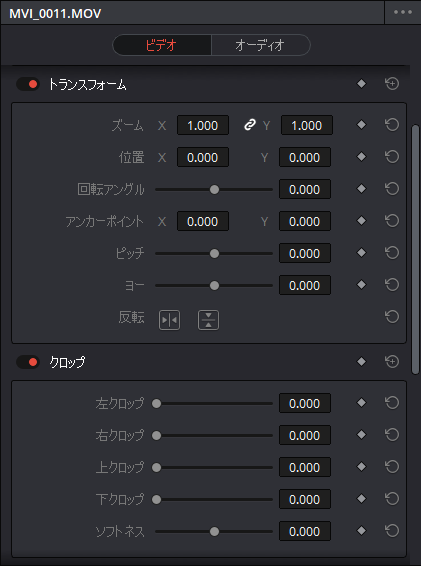Screen dimensions: 421x566
Task: Reset the ズーム zoom values
Action: (392, 125)
